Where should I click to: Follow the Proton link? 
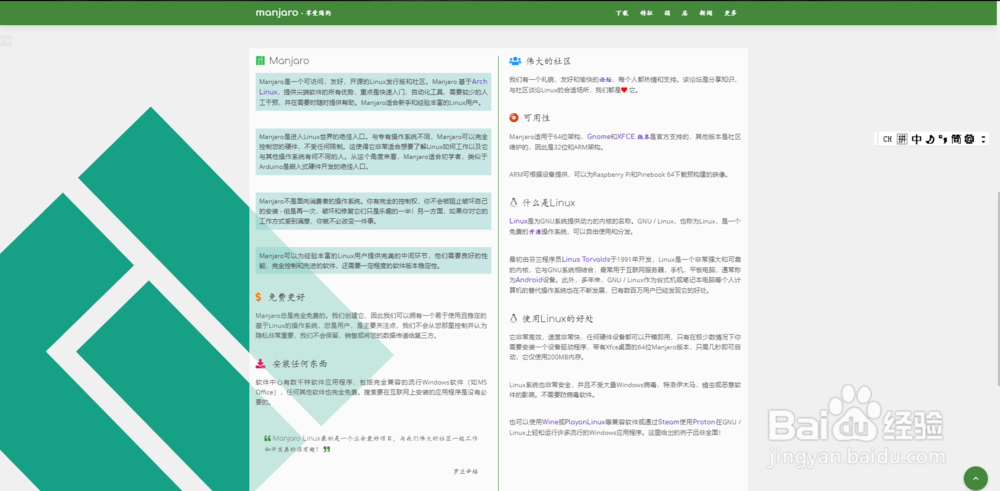click(703, 421)
